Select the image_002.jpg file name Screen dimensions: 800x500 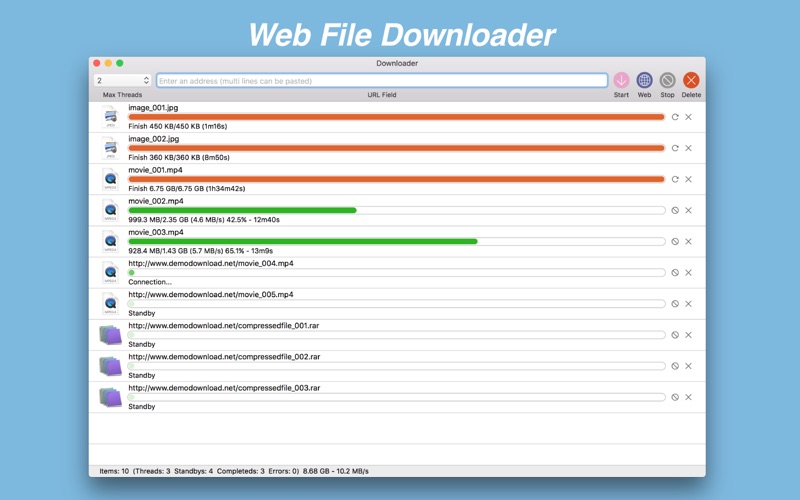(x=154, y=139)
